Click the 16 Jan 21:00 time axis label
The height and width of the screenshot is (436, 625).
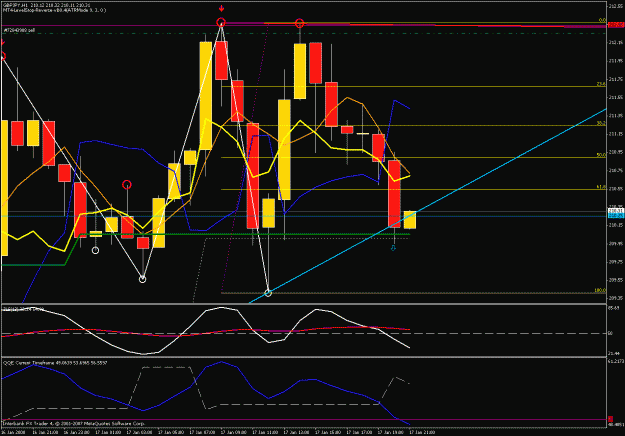tap(45, 432)
